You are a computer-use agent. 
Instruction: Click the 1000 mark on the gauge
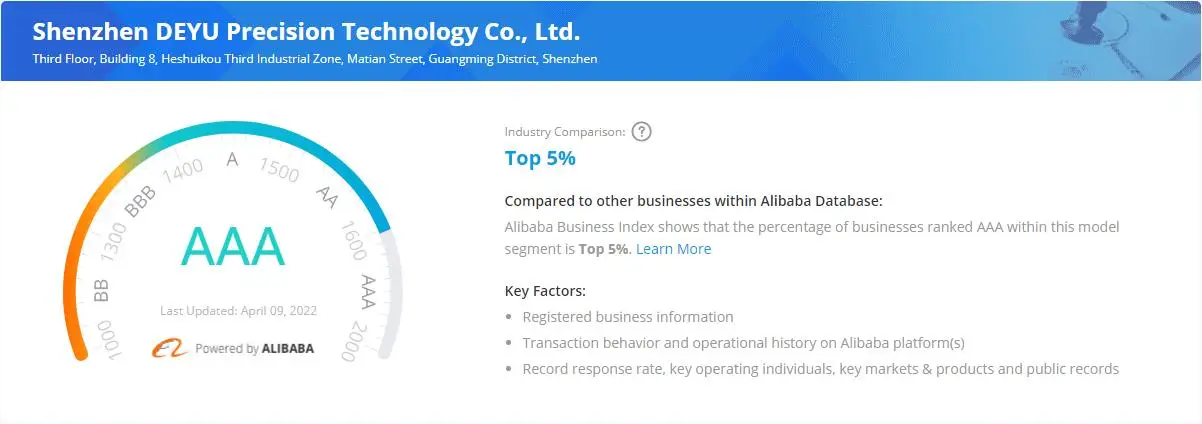click(x=108, y=339)
